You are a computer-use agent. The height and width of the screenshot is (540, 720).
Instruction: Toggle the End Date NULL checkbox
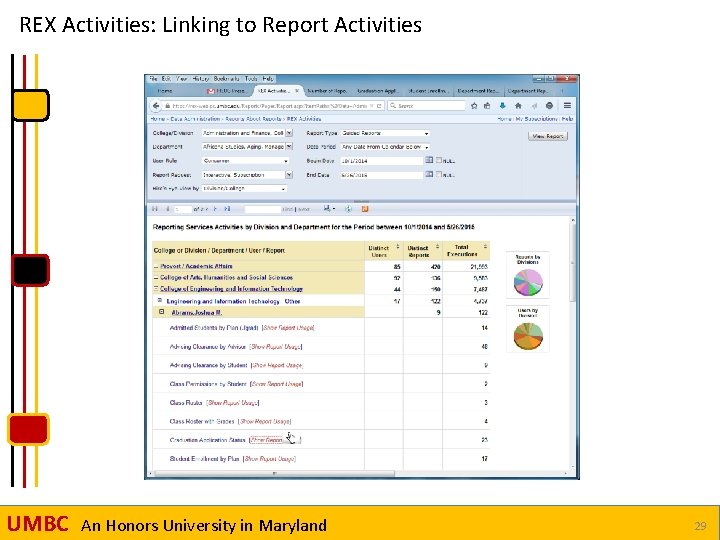pyautogui.click(x=439, y=174)
